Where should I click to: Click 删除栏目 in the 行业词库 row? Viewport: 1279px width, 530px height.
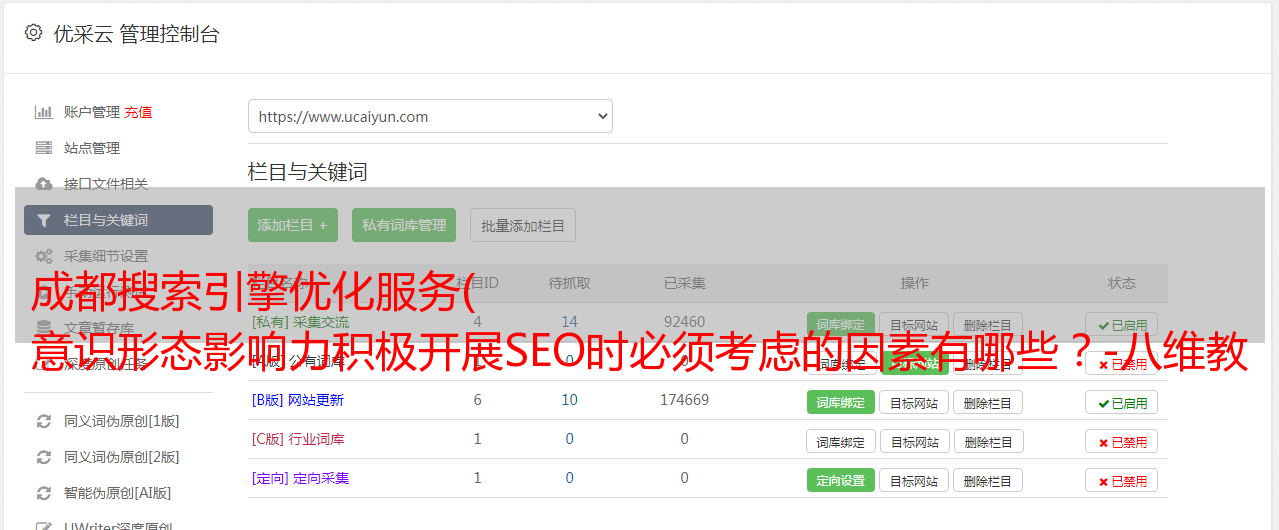(988, 441)
